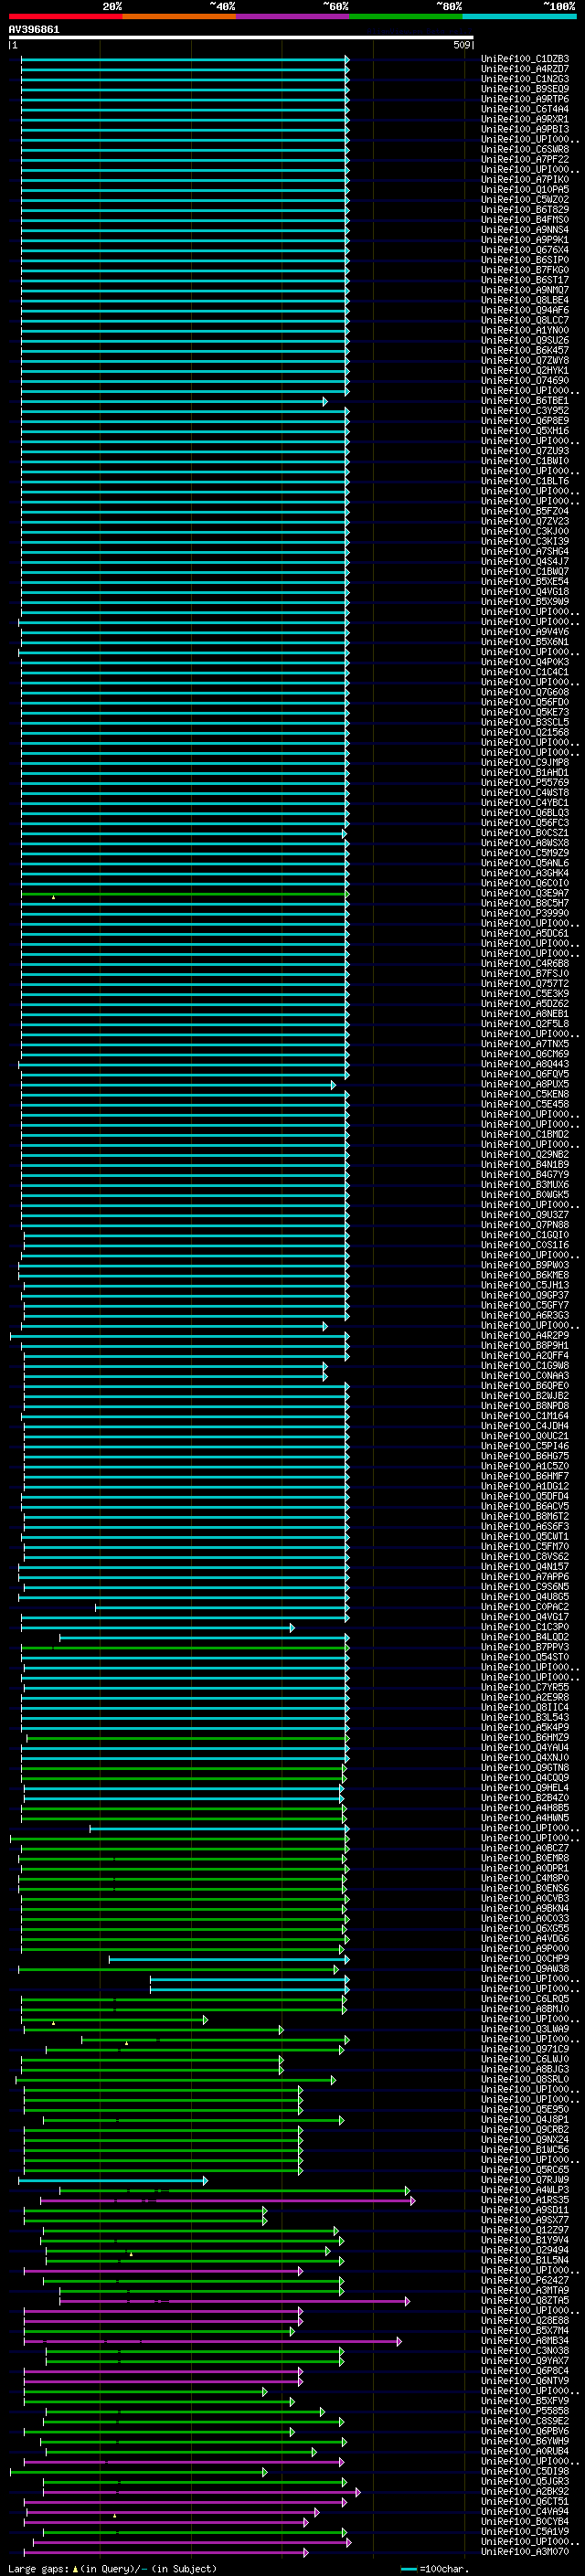Select the UniRef100_A9PBI3 label
The height and width of the screenshot is (2576, 585).
[525, 129]
